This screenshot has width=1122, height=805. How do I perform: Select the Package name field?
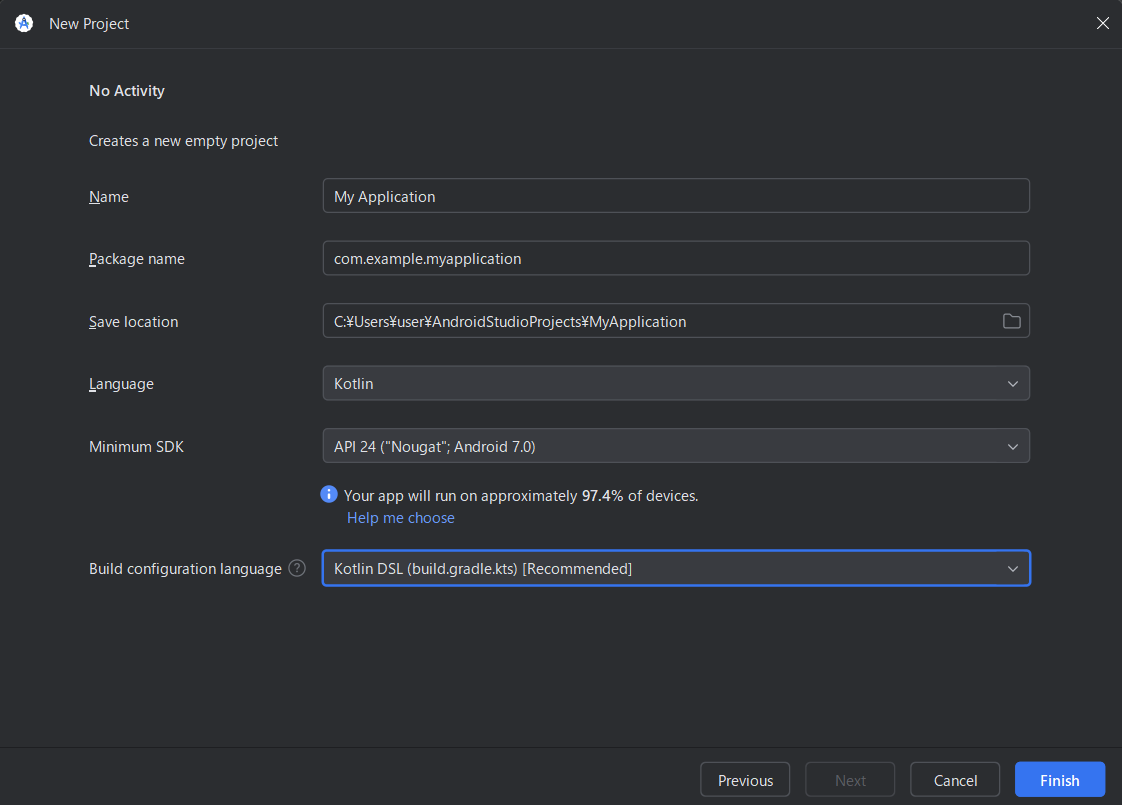[x=675, y=258]
